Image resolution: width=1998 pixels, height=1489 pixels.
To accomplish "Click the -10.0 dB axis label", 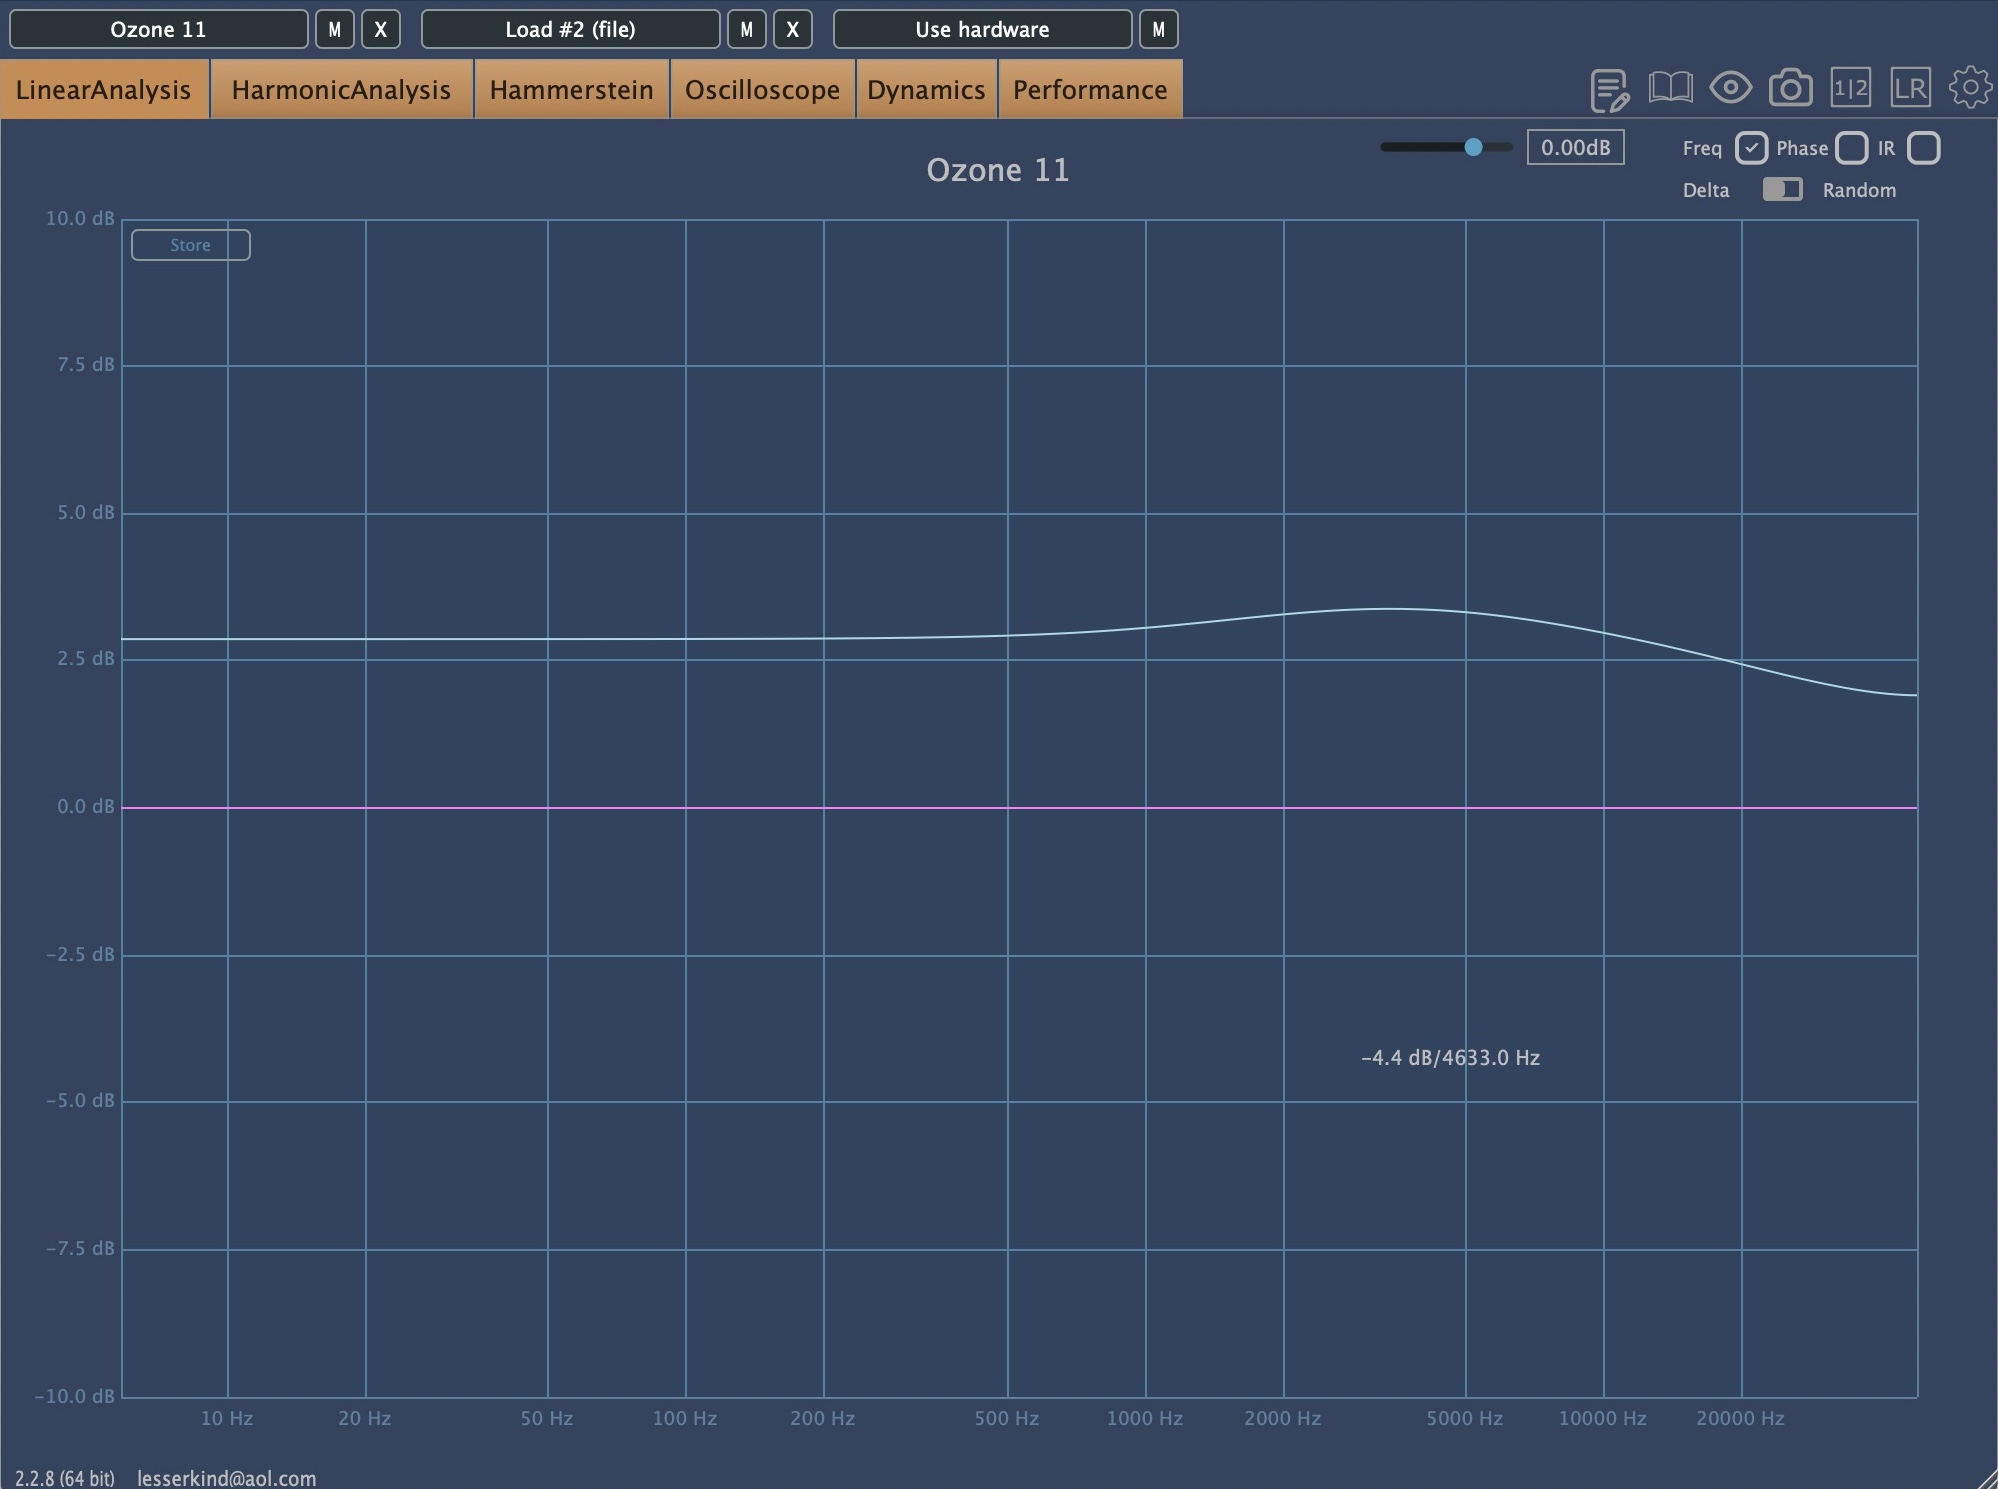I will click(75, 1396).
